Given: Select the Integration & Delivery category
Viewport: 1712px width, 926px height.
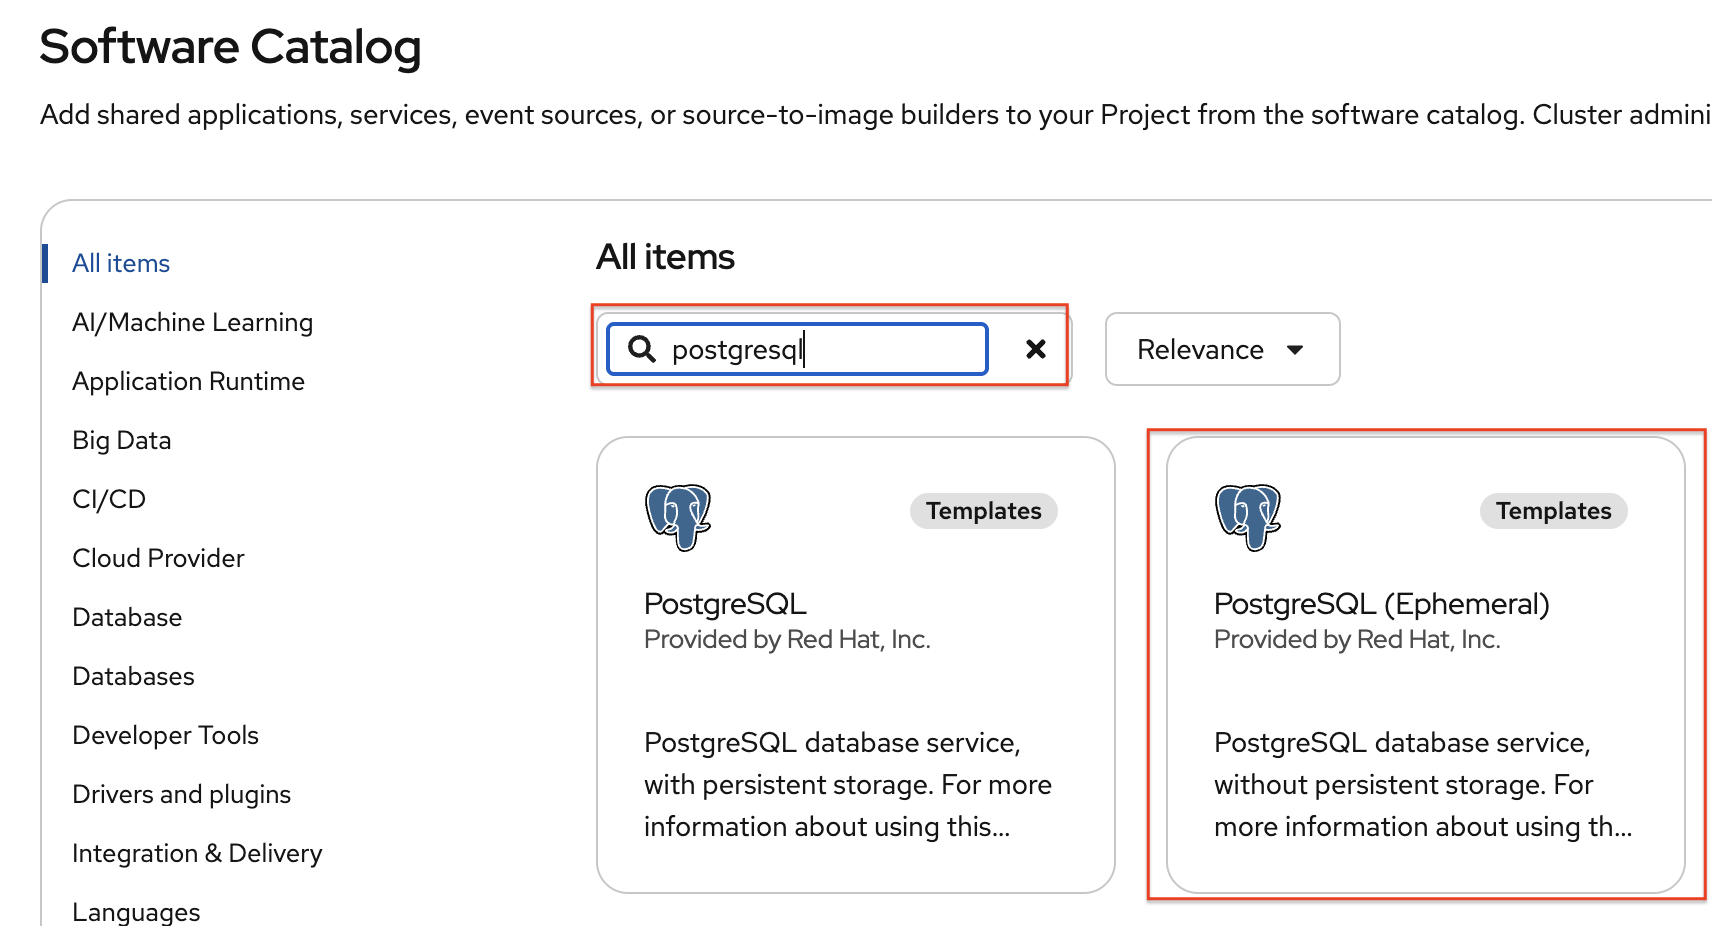Looking at the screenshot, I should pyautogui.click(x=197, y=853).
